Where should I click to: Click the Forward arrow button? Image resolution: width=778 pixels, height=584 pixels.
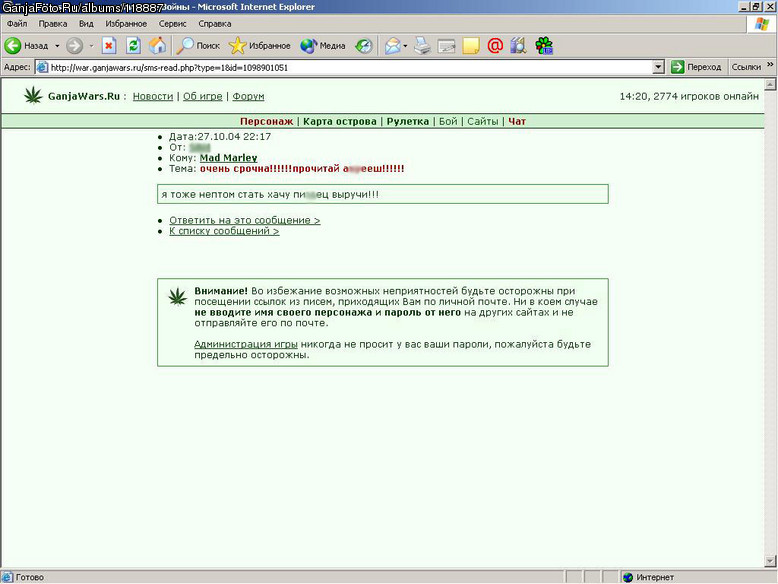pyautogui.click(x=74, y=46)
